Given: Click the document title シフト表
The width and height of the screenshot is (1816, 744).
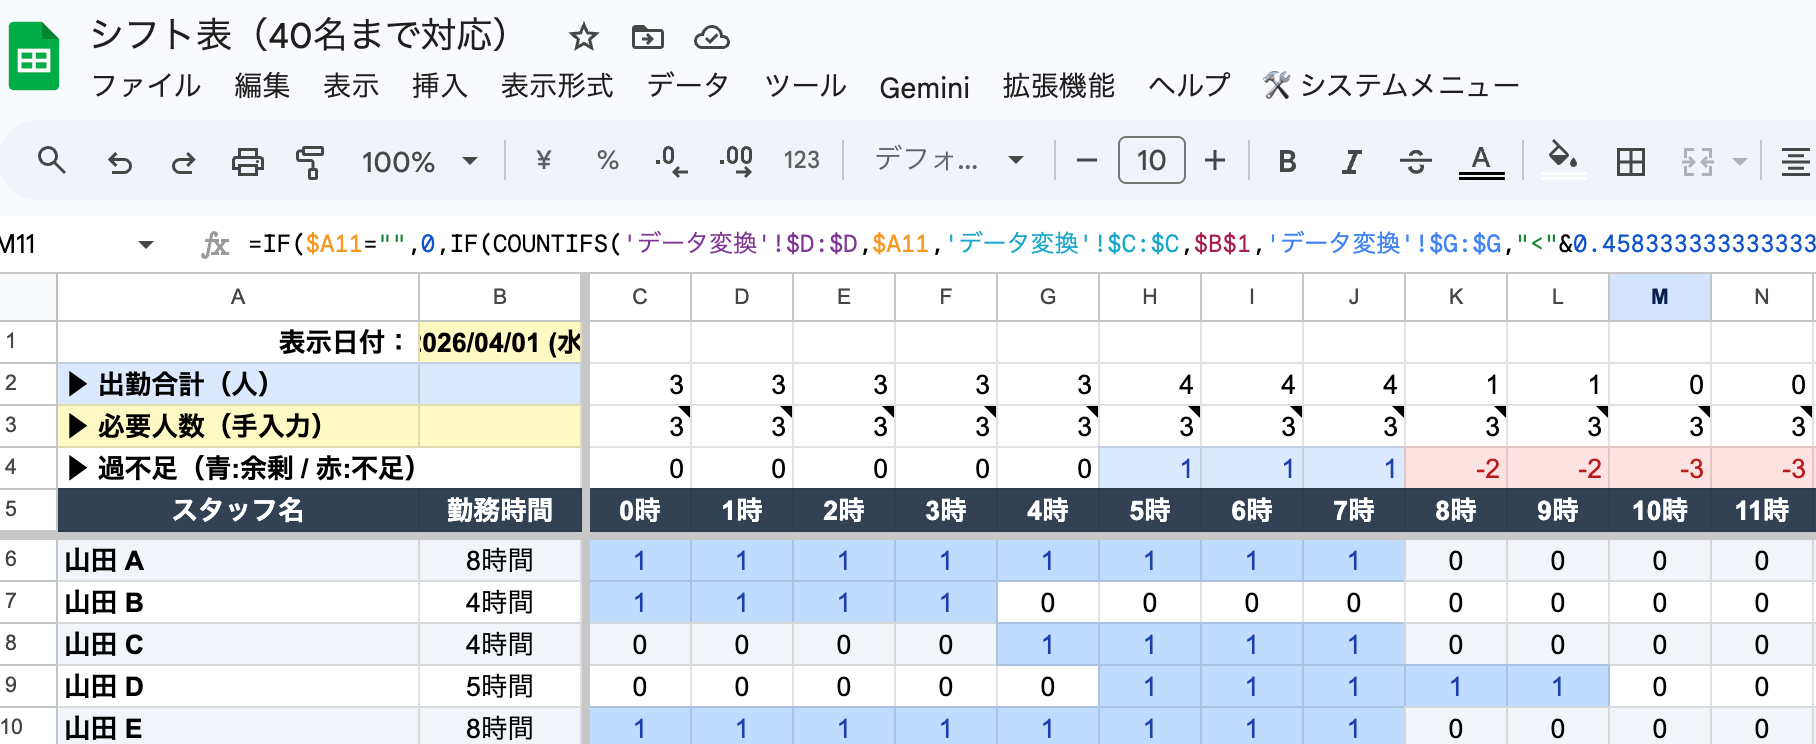Looking at the screenshot, I should [299, 35].
